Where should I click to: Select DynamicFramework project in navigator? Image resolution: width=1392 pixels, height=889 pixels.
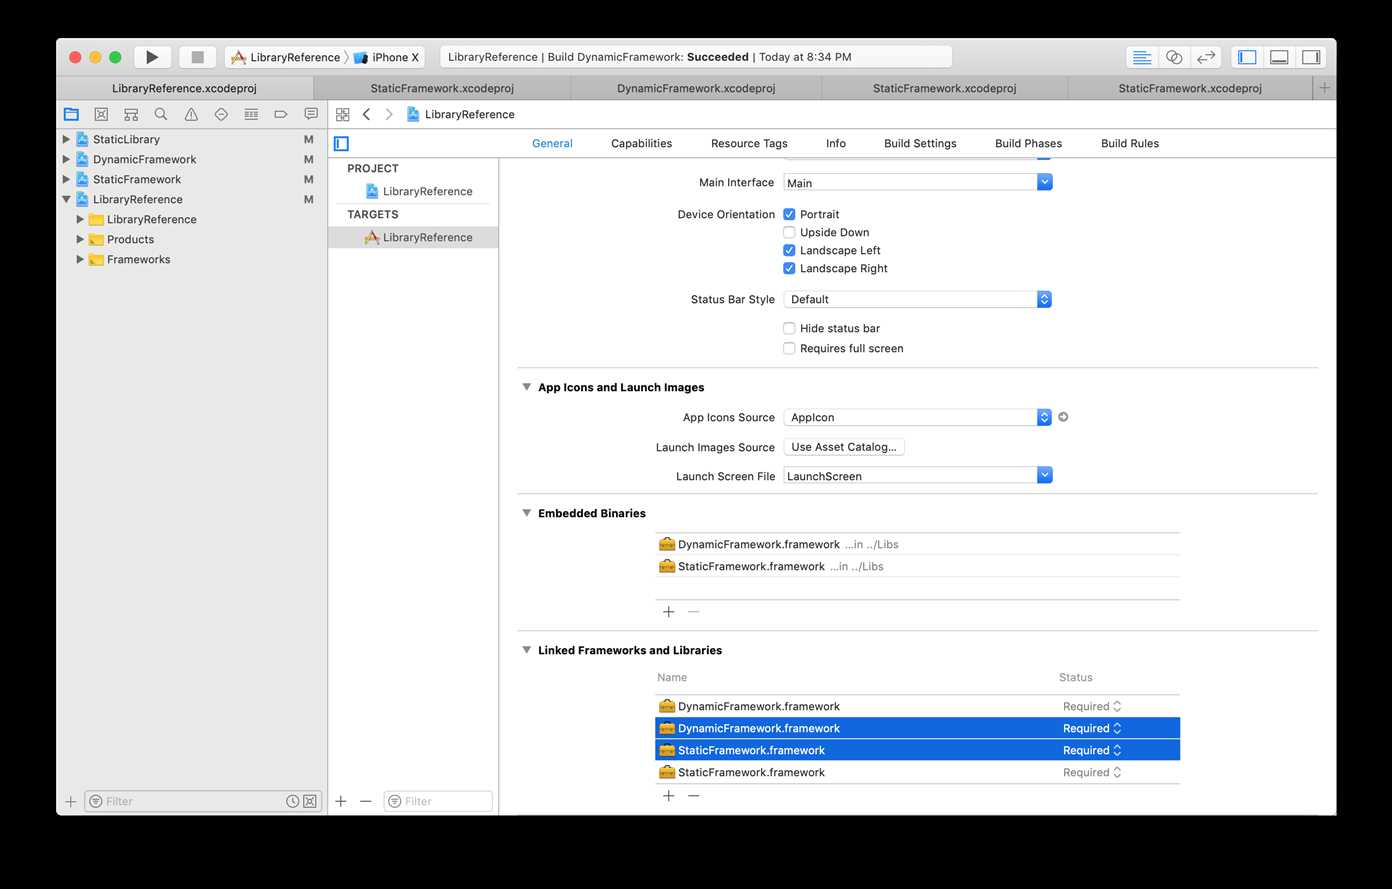click(144, 159)
